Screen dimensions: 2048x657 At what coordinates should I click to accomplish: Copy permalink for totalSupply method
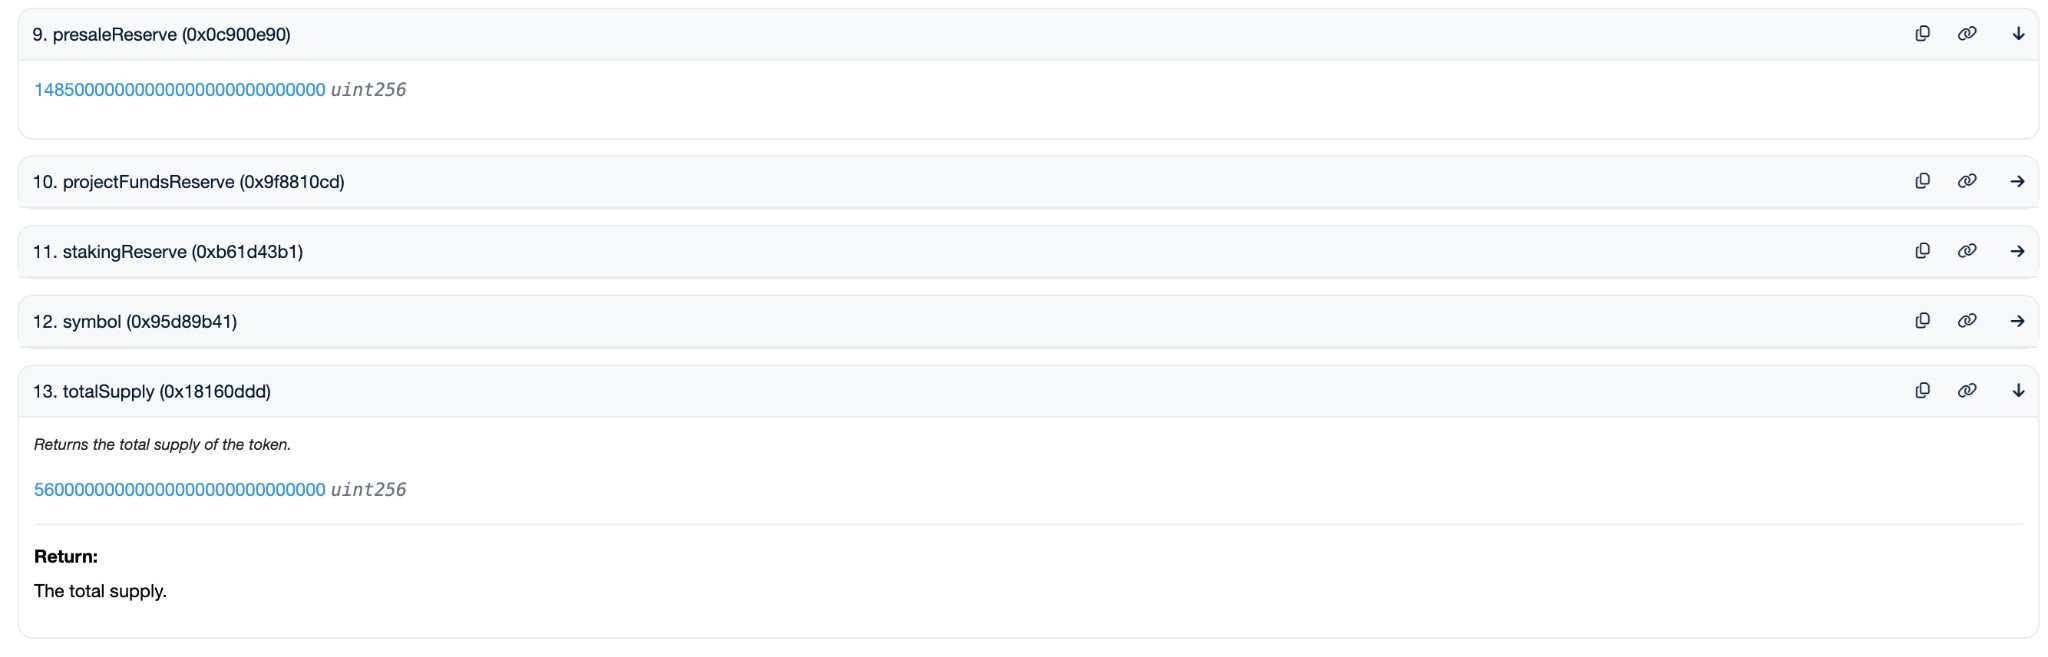(1967, 391)
